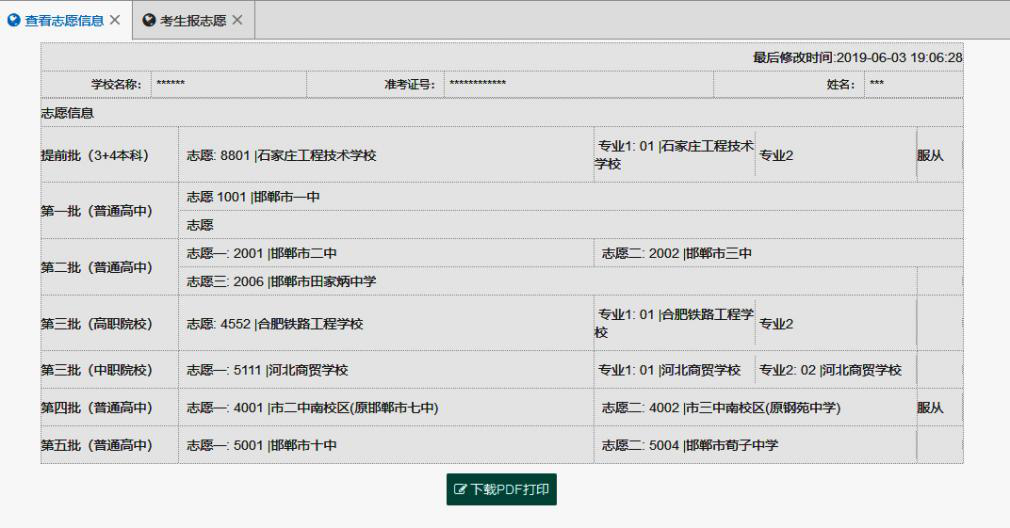Click the edit icon inside the 下载PDF打印 button
Viewport: 1010px width, 528px height.
(461, 490)
